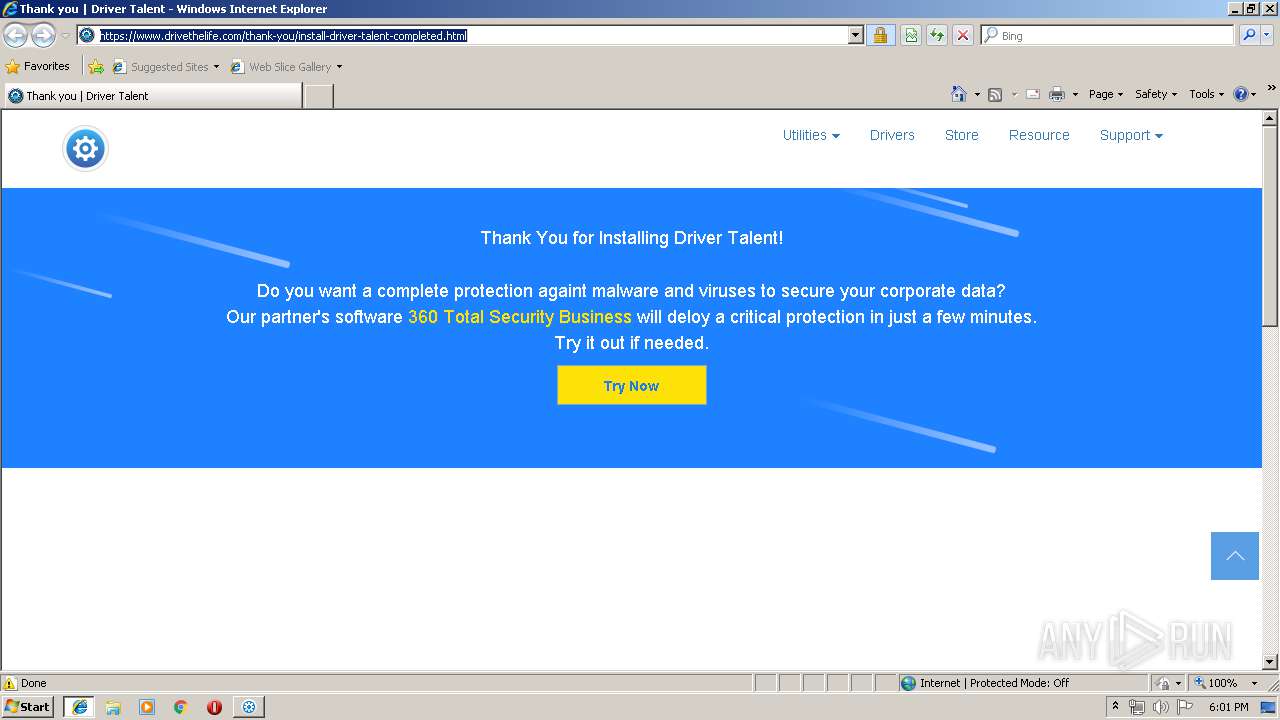The height and width of the screenshot is (720, 1280).
Task: Refresh the page with the green arrows
Action: click(x=937, y=35)
